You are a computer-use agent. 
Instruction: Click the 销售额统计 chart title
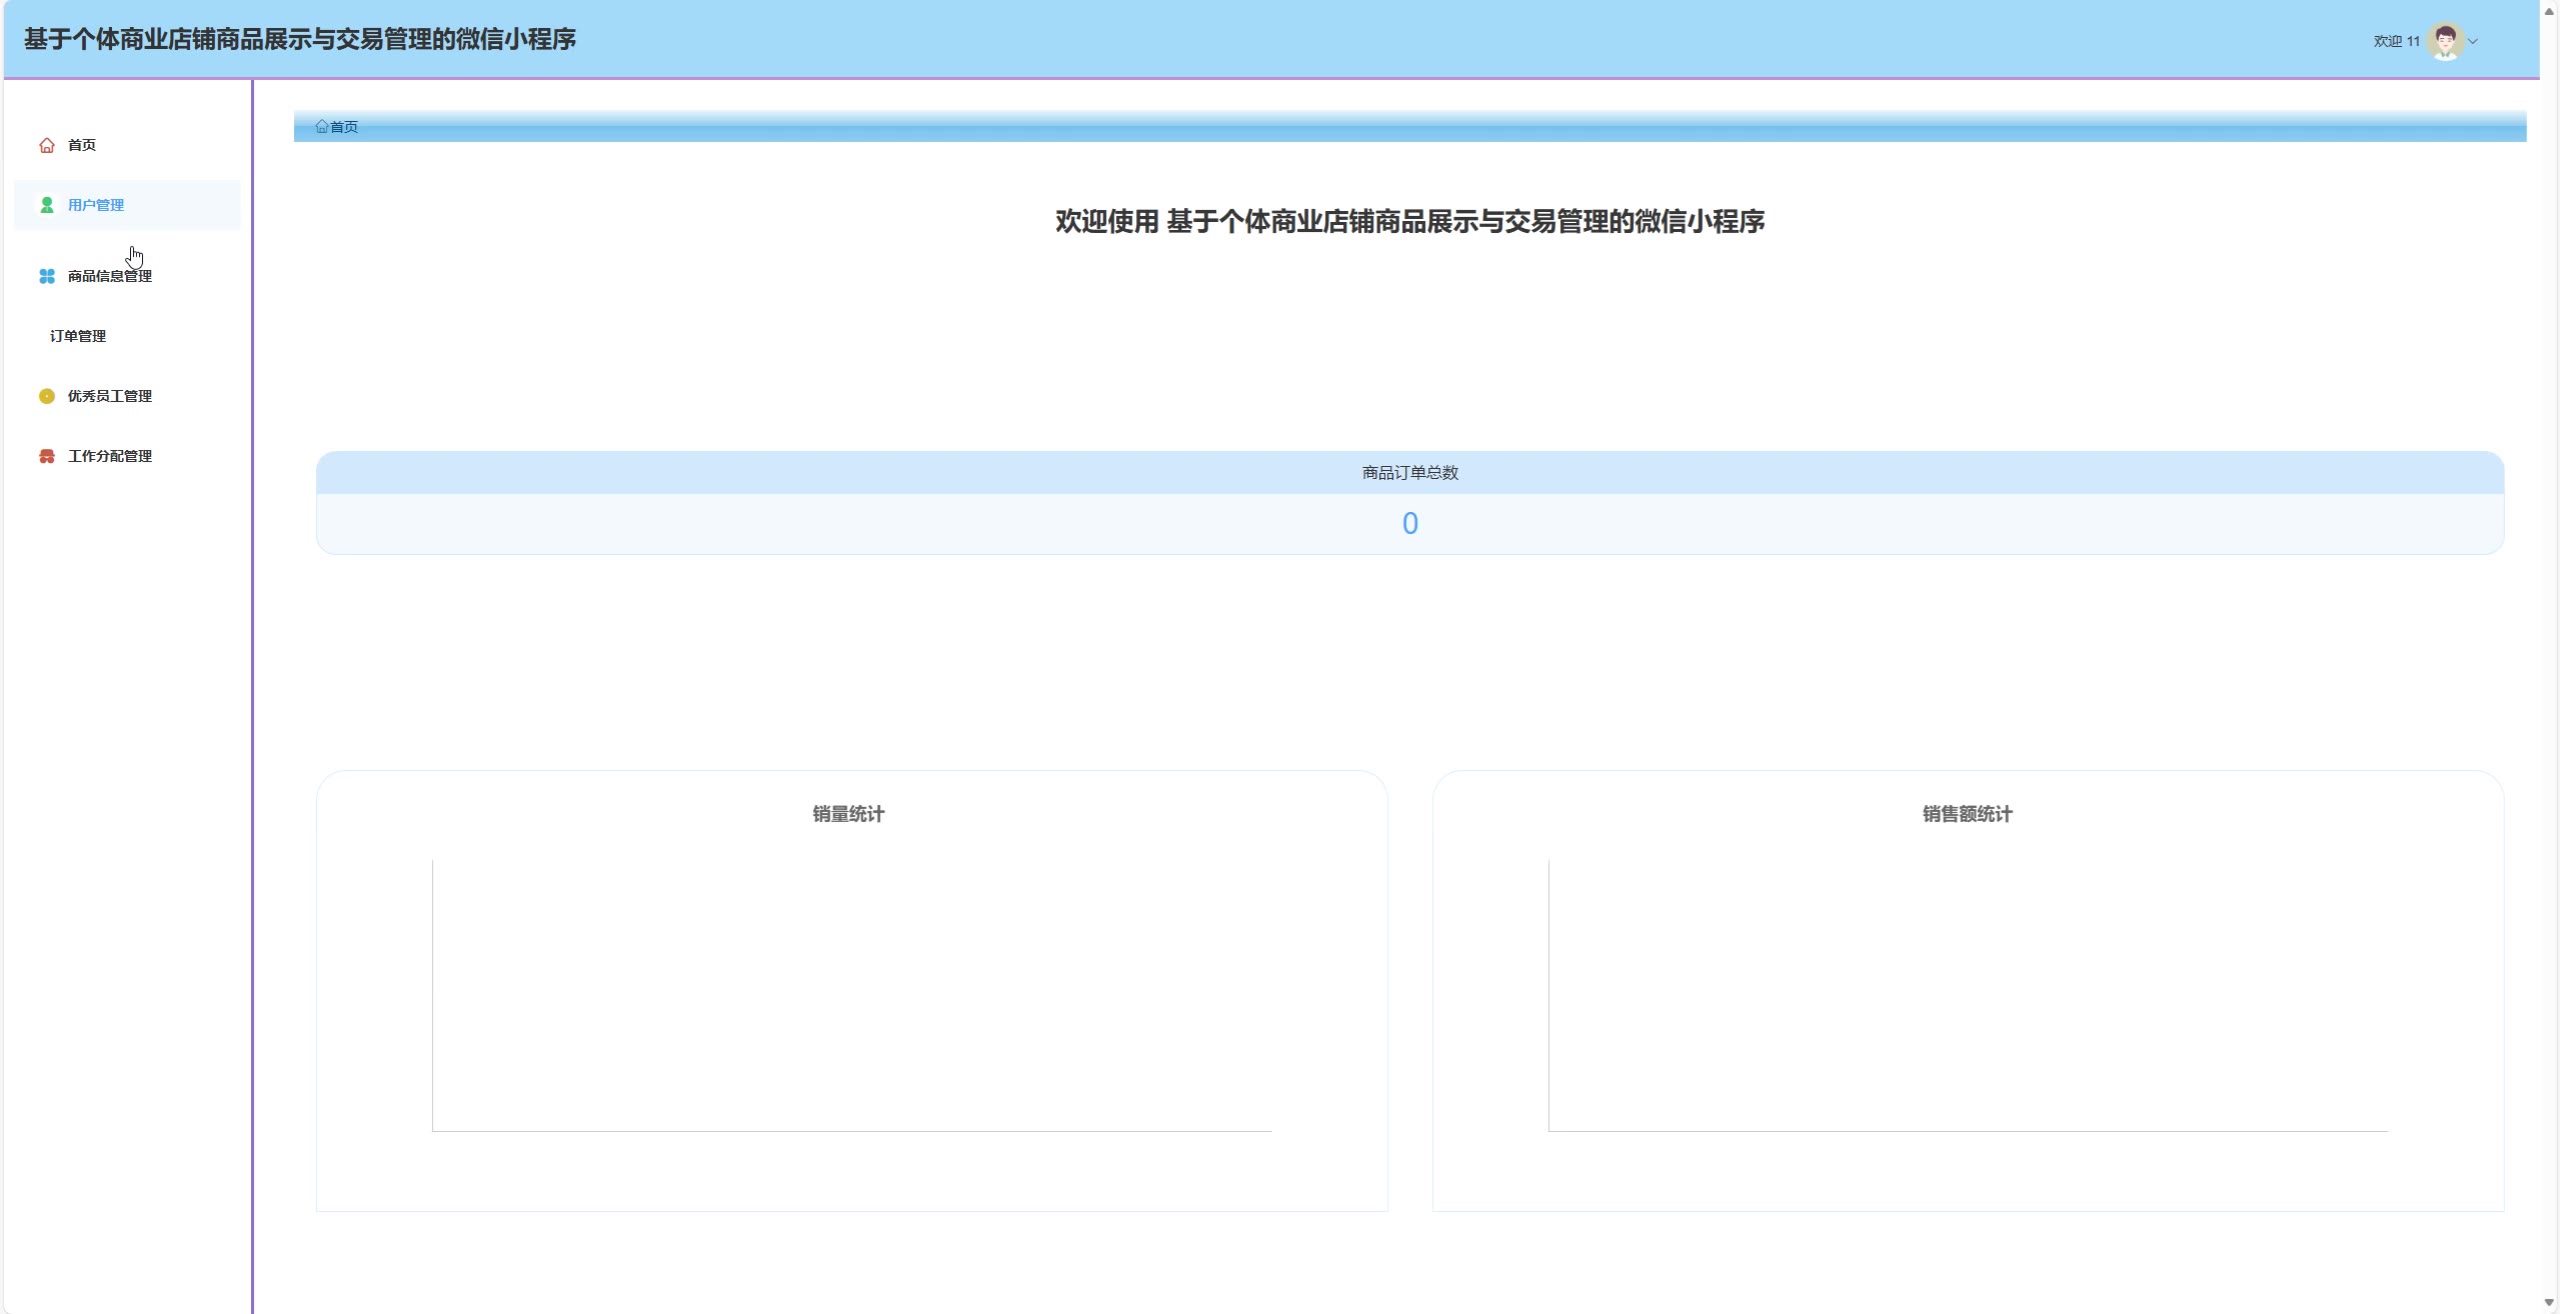[1967, 814]
